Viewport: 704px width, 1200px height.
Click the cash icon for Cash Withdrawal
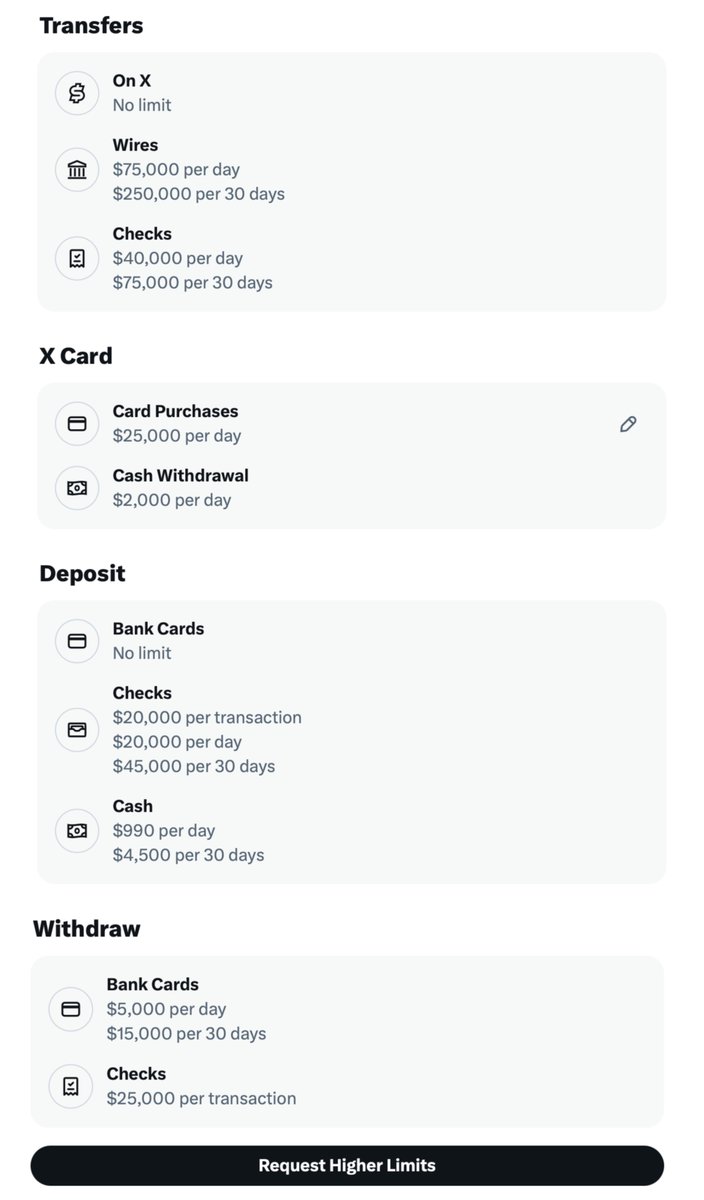click(77, 488)
